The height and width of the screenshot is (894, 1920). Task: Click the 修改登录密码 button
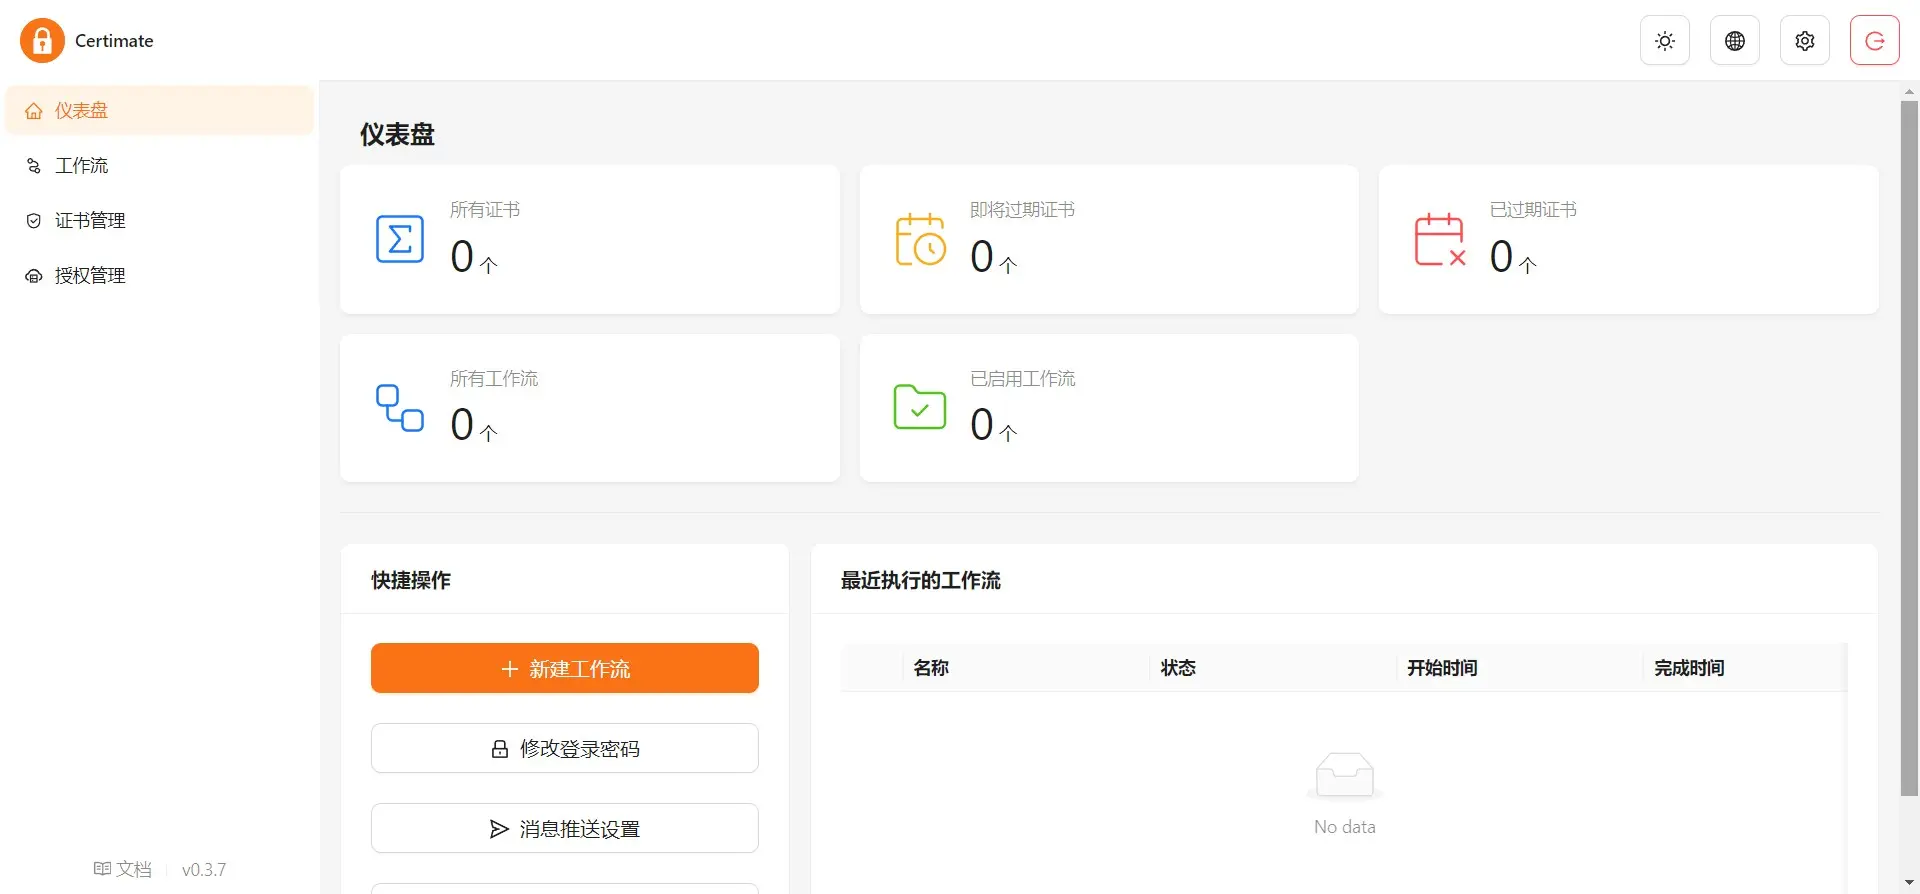tap(564, 749)
